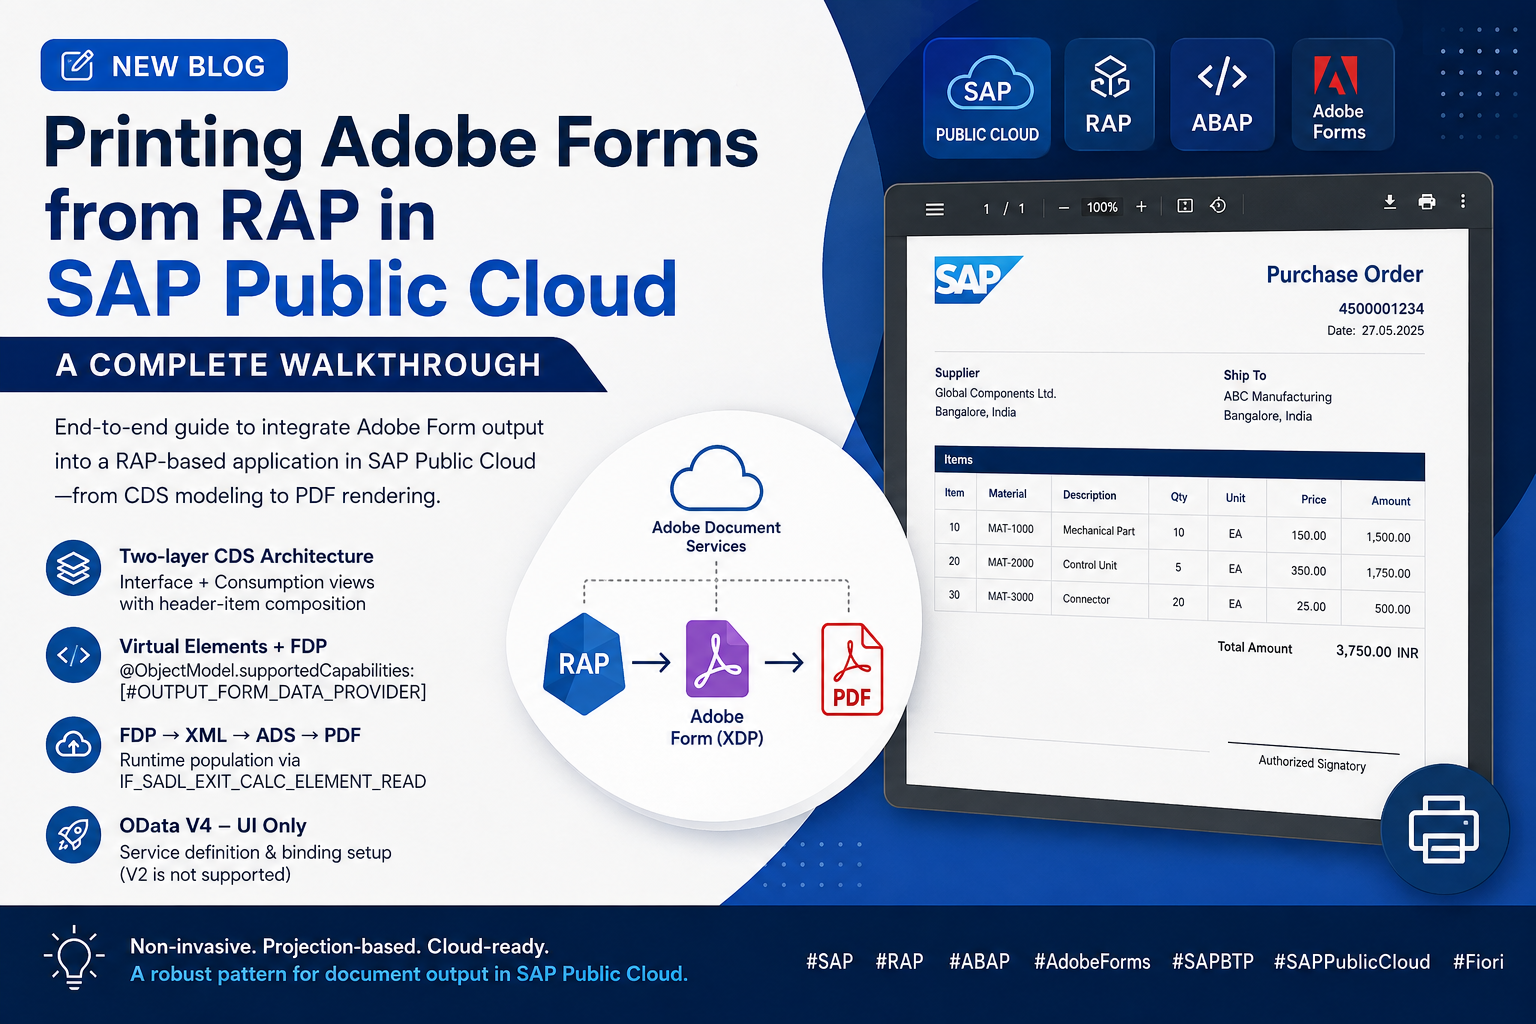The height and width of the screenshot is (1024, 1536).
Task: Click the Purchase Order heading
Action: click(1344, 275)
